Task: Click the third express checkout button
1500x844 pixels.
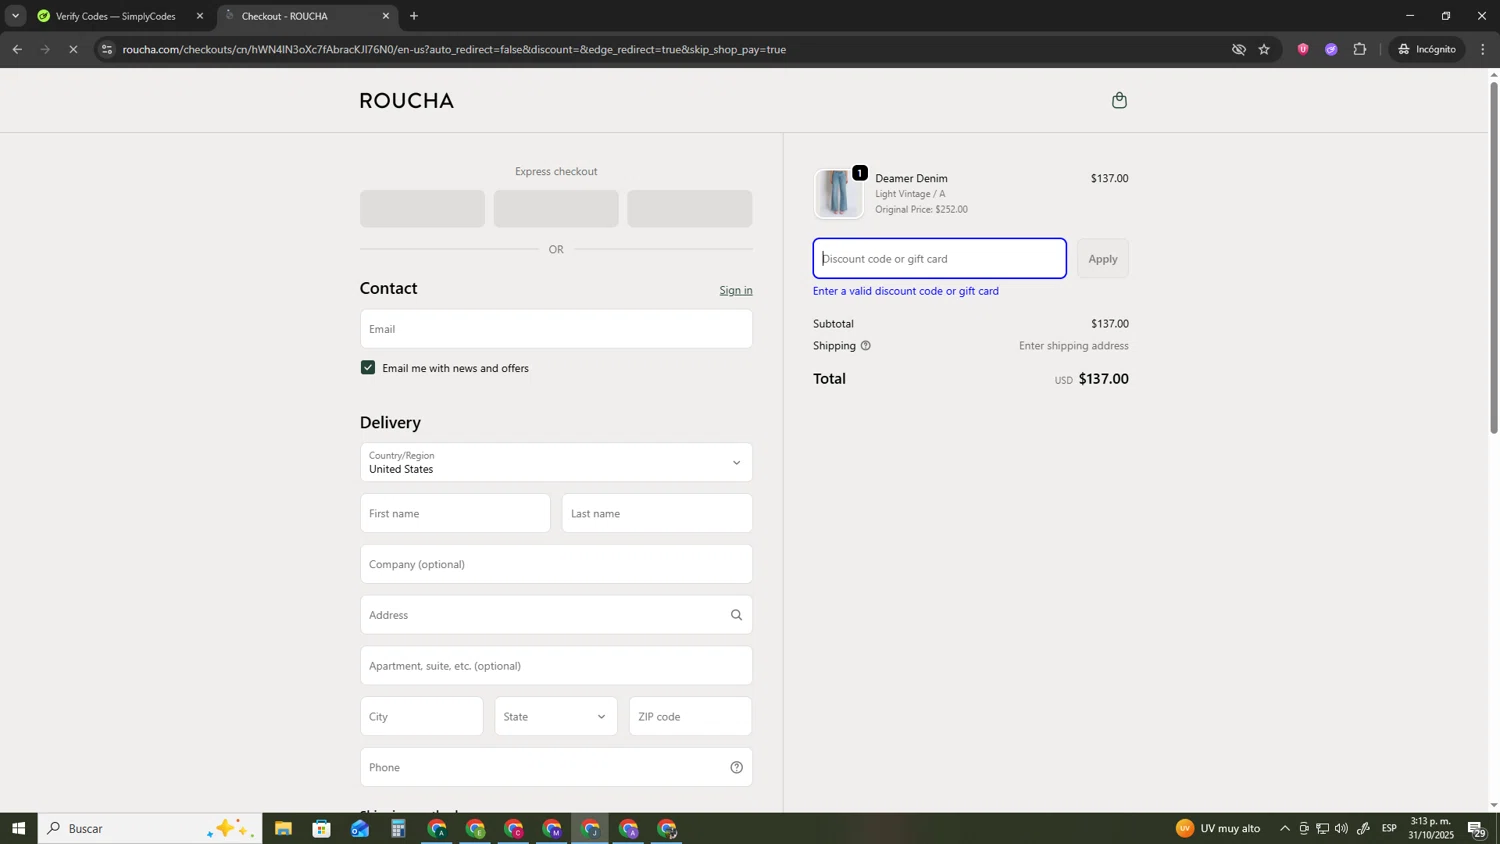Action: click(690, 209)
